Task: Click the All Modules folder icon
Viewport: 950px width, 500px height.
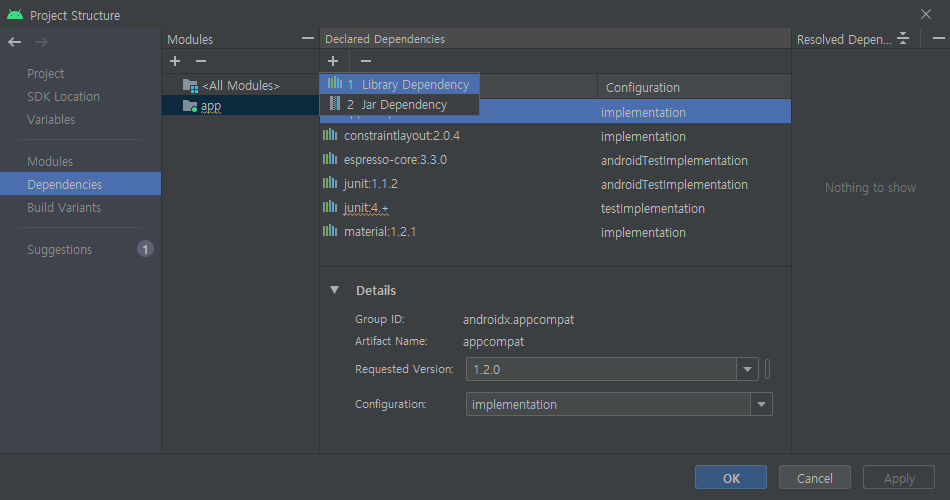Action: [x=190, y=85]
